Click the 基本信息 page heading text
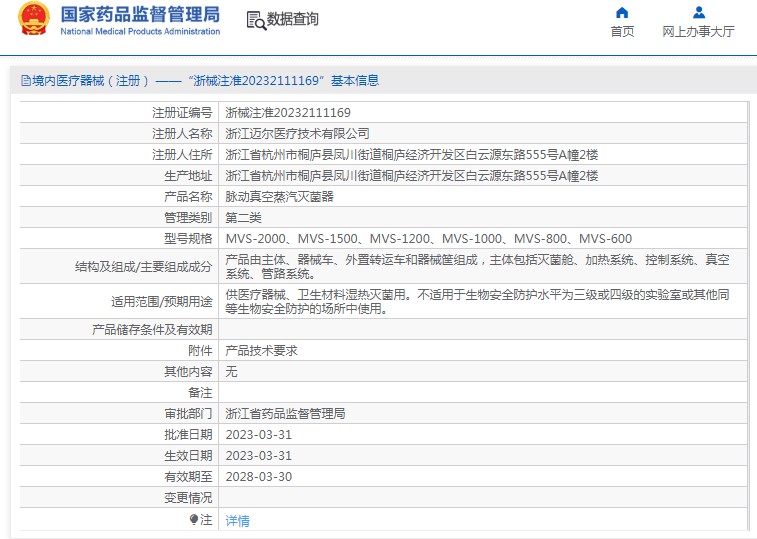The image size is (757, 539). point(355,81)
